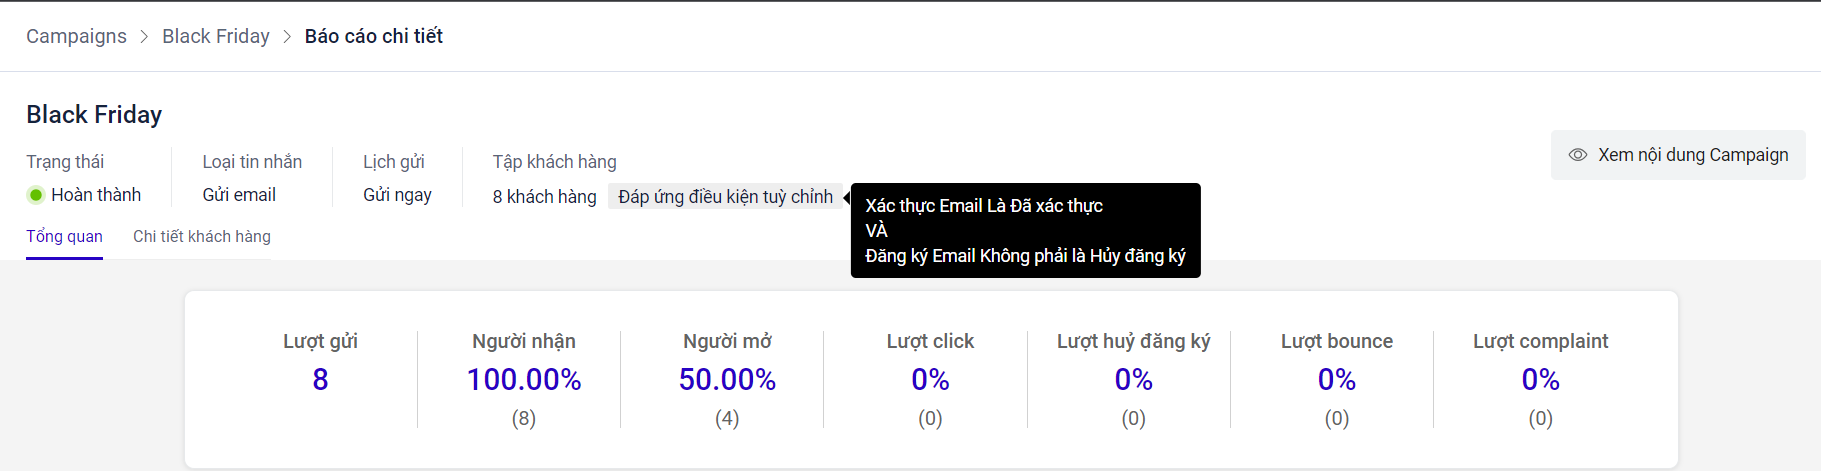Click the chevron after Campaigns breadcrumb
Viewport: 1821px width, 471px height.
click(x=144, y=37)
